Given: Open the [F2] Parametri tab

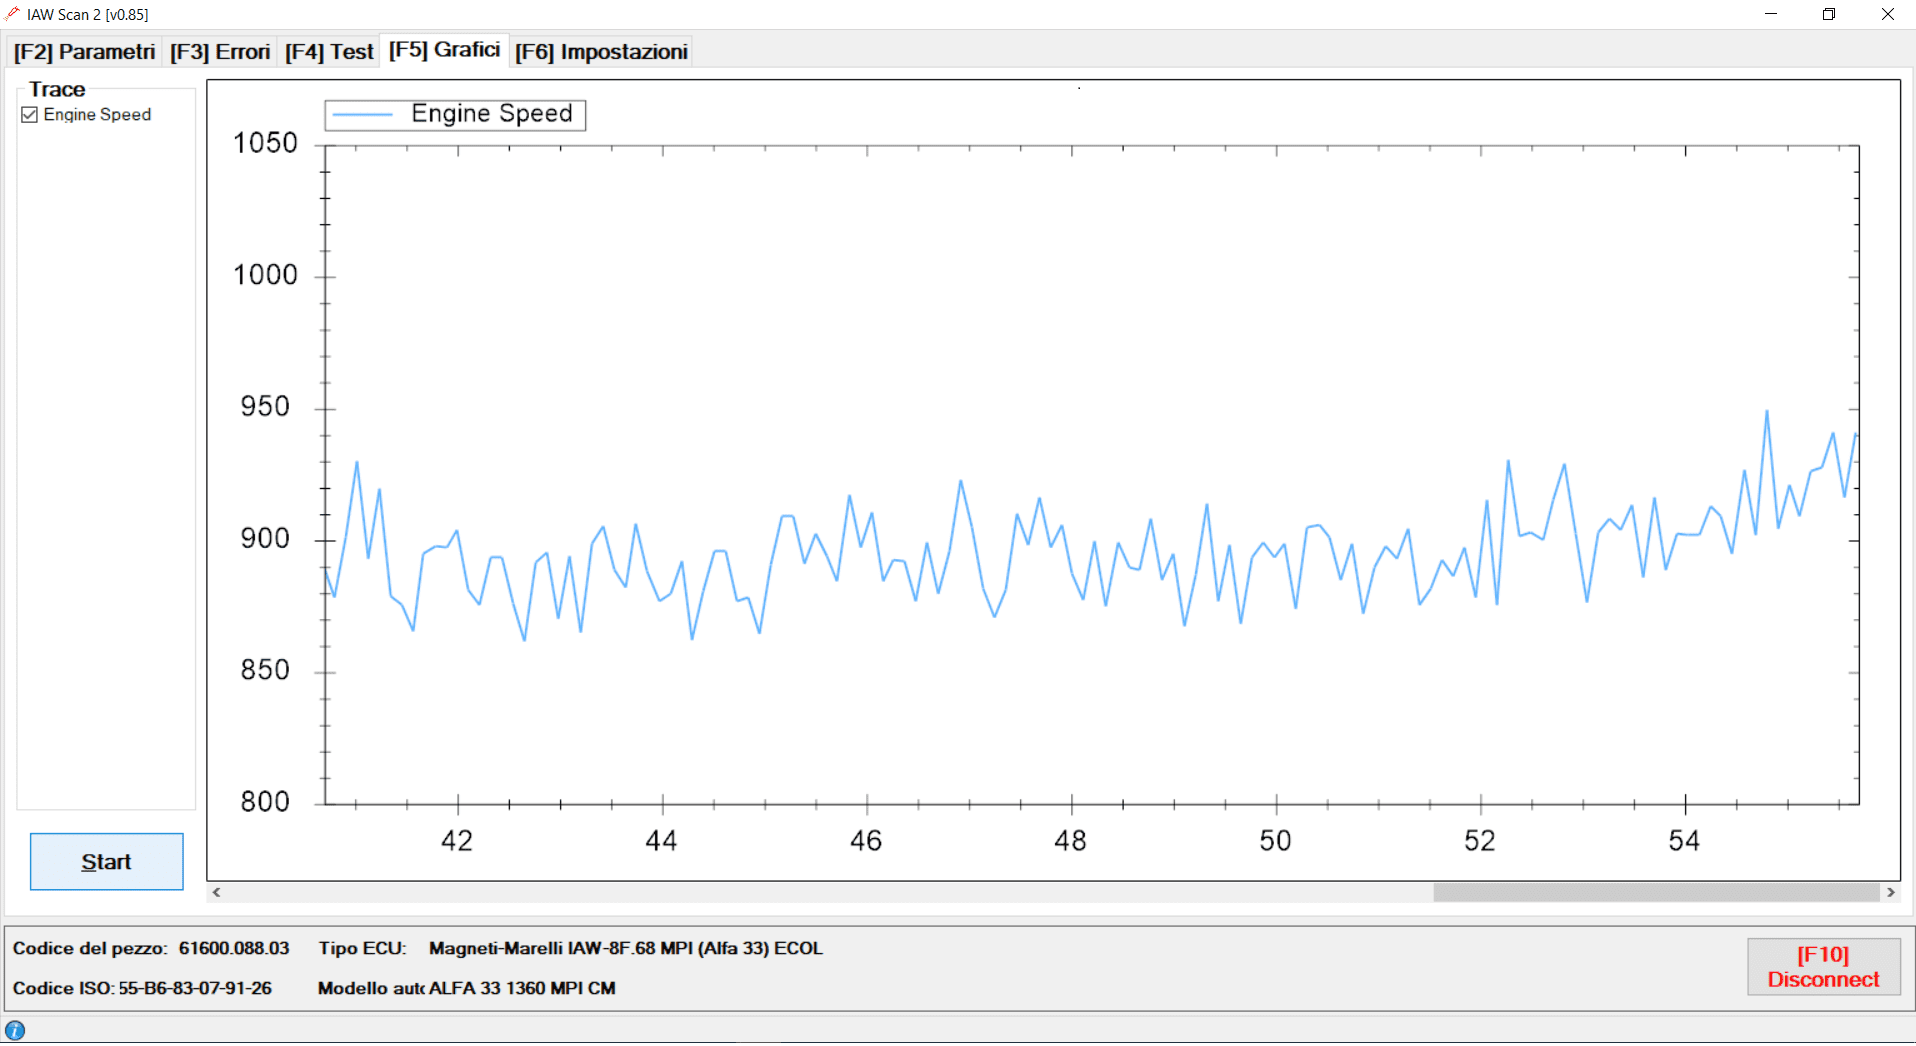Looking at the screenshot, I should coord(84,52).
